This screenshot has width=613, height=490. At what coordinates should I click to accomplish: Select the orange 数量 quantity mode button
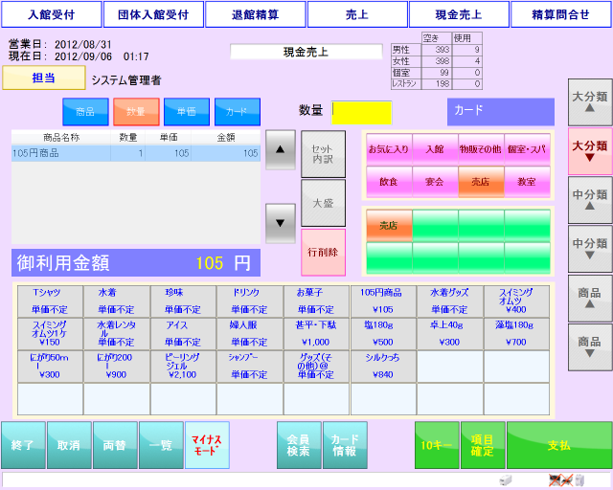pos(136,111)
